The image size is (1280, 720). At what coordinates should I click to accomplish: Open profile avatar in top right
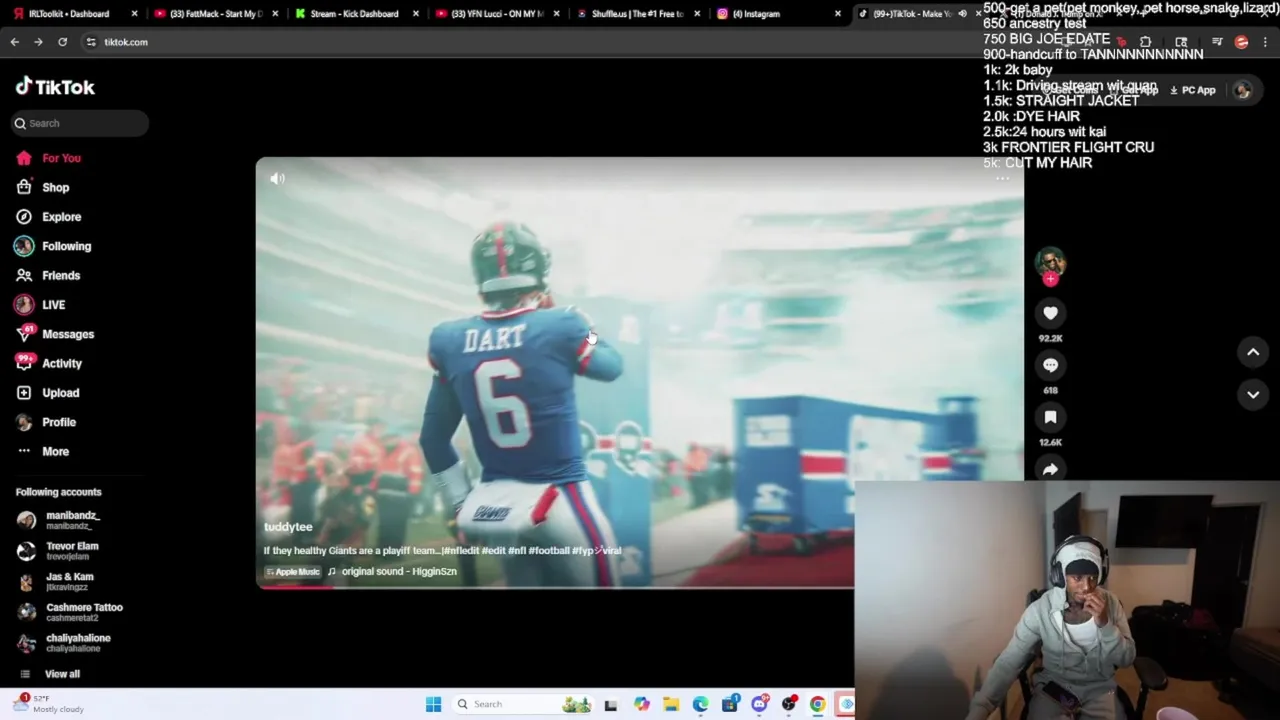coord(1242,90)
